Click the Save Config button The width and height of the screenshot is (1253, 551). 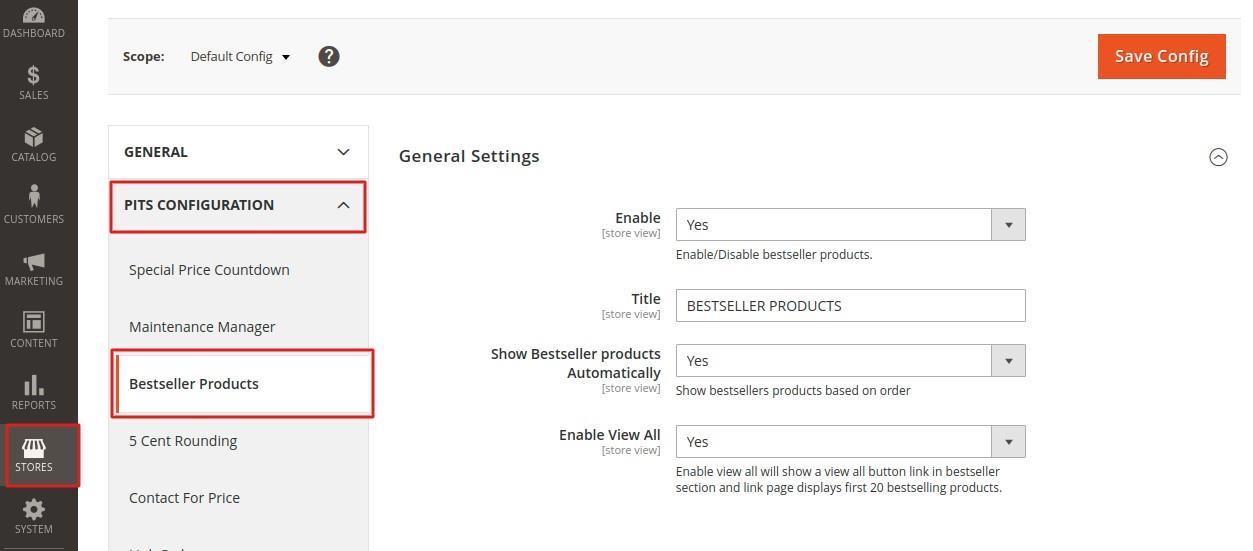[1161, 56]
